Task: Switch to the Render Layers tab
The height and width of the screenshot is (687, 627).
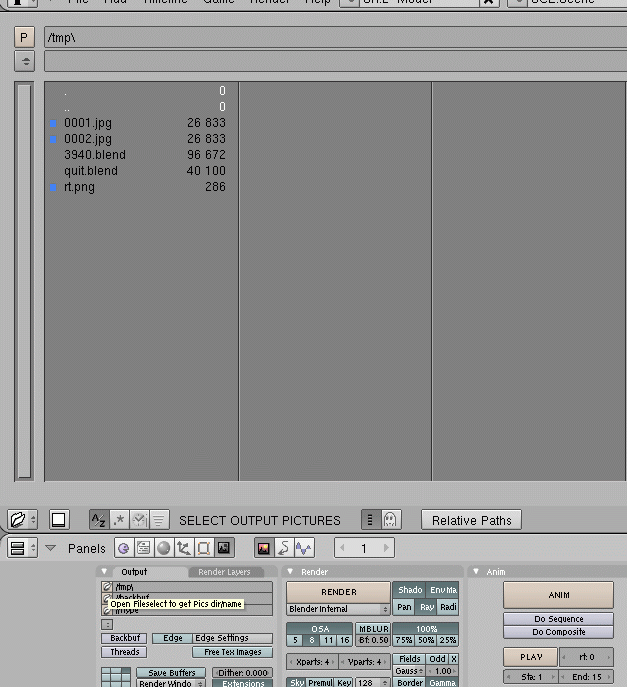Action: tap(224, 572)
